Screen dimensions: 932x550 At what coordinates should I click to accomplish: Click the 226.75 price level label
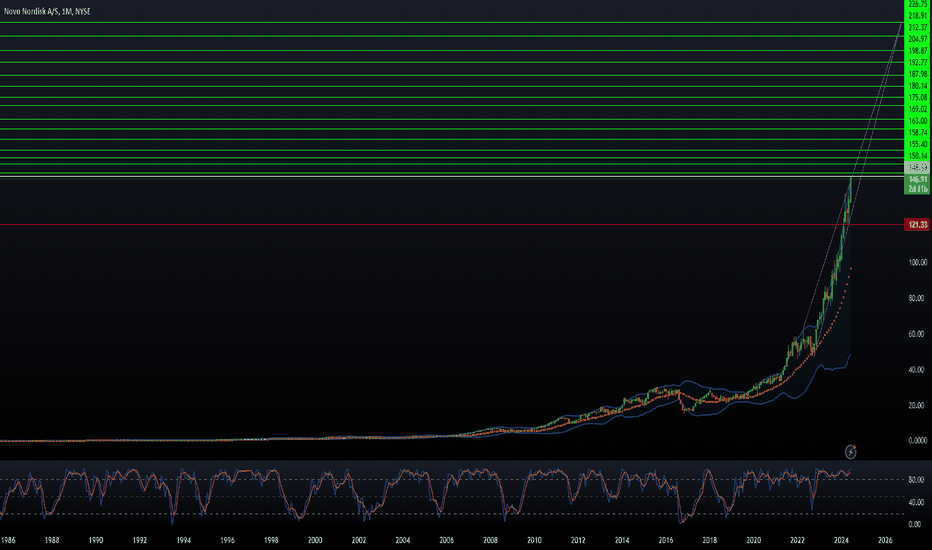917,4
